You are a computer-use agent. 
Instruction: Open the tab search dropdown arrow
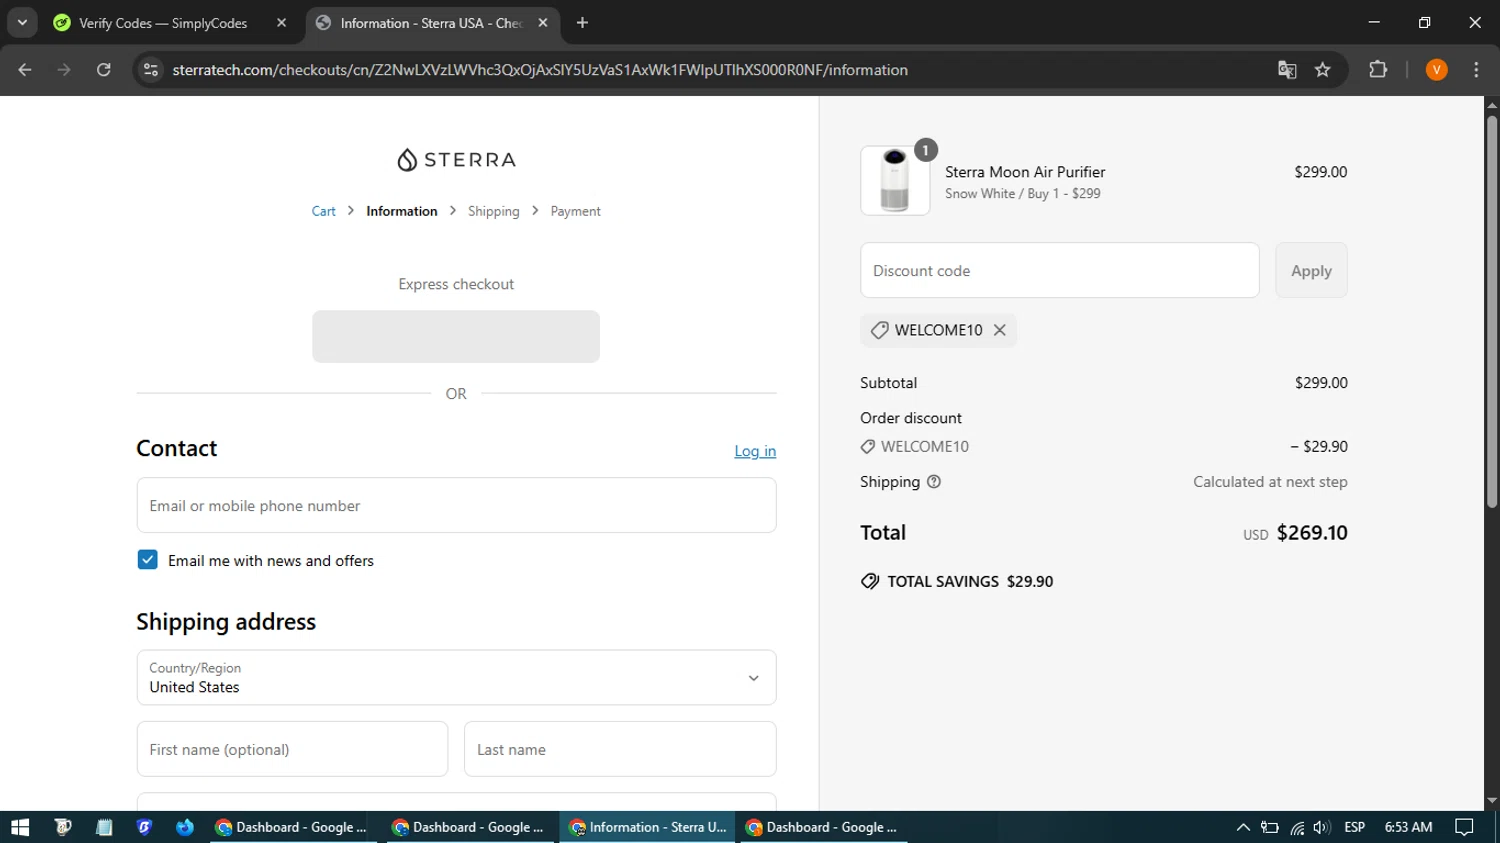coord(22,23)
